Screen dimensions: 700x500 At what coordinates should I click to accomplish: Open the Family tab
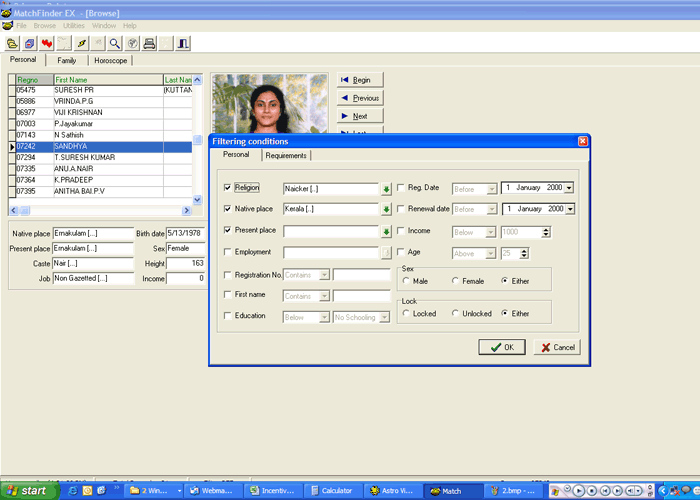point(67,60)
